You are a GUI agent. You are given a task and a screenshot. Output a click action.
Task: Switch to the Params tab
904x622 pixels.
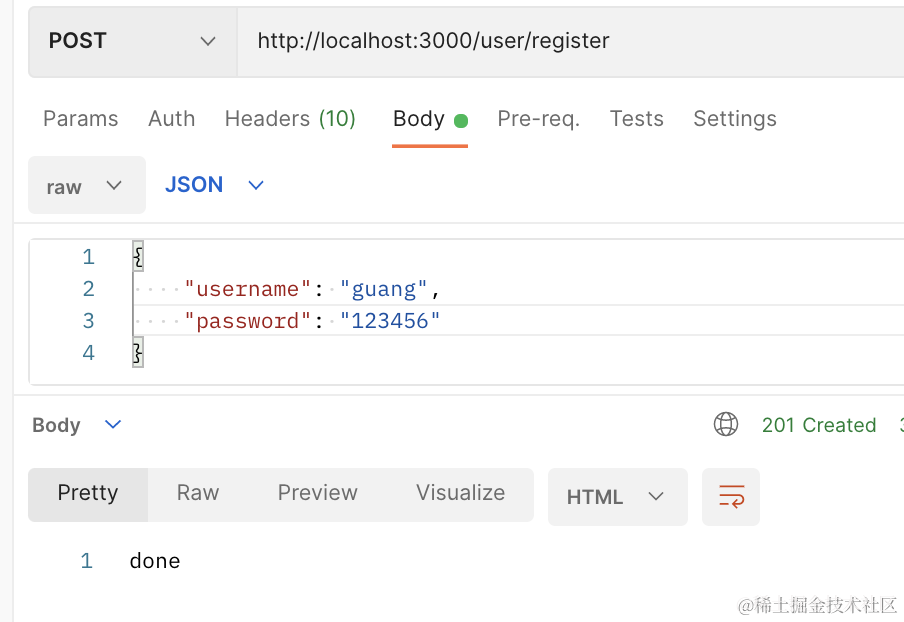coord(80,119)
